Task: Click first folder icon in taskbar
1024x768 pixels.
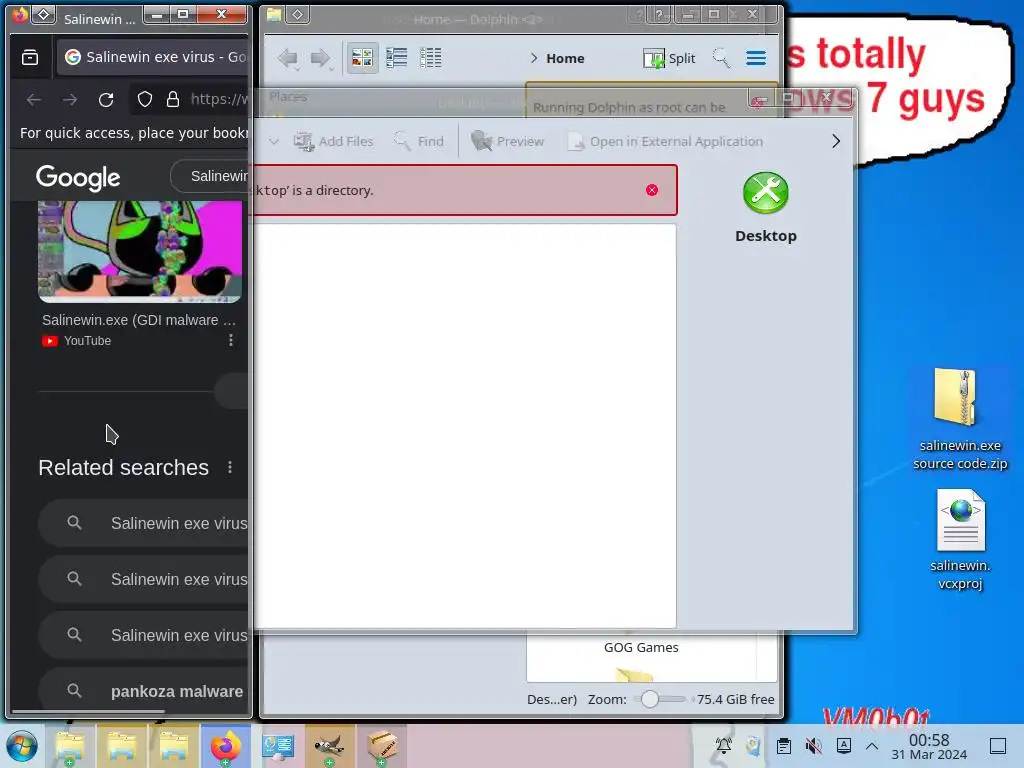Action: [x=70, y=746]
